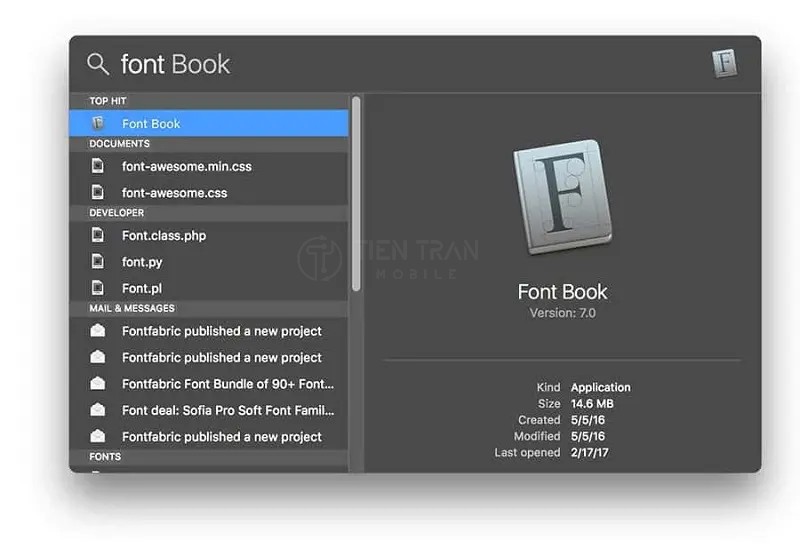Select the Font.pl result

[142, 288]
